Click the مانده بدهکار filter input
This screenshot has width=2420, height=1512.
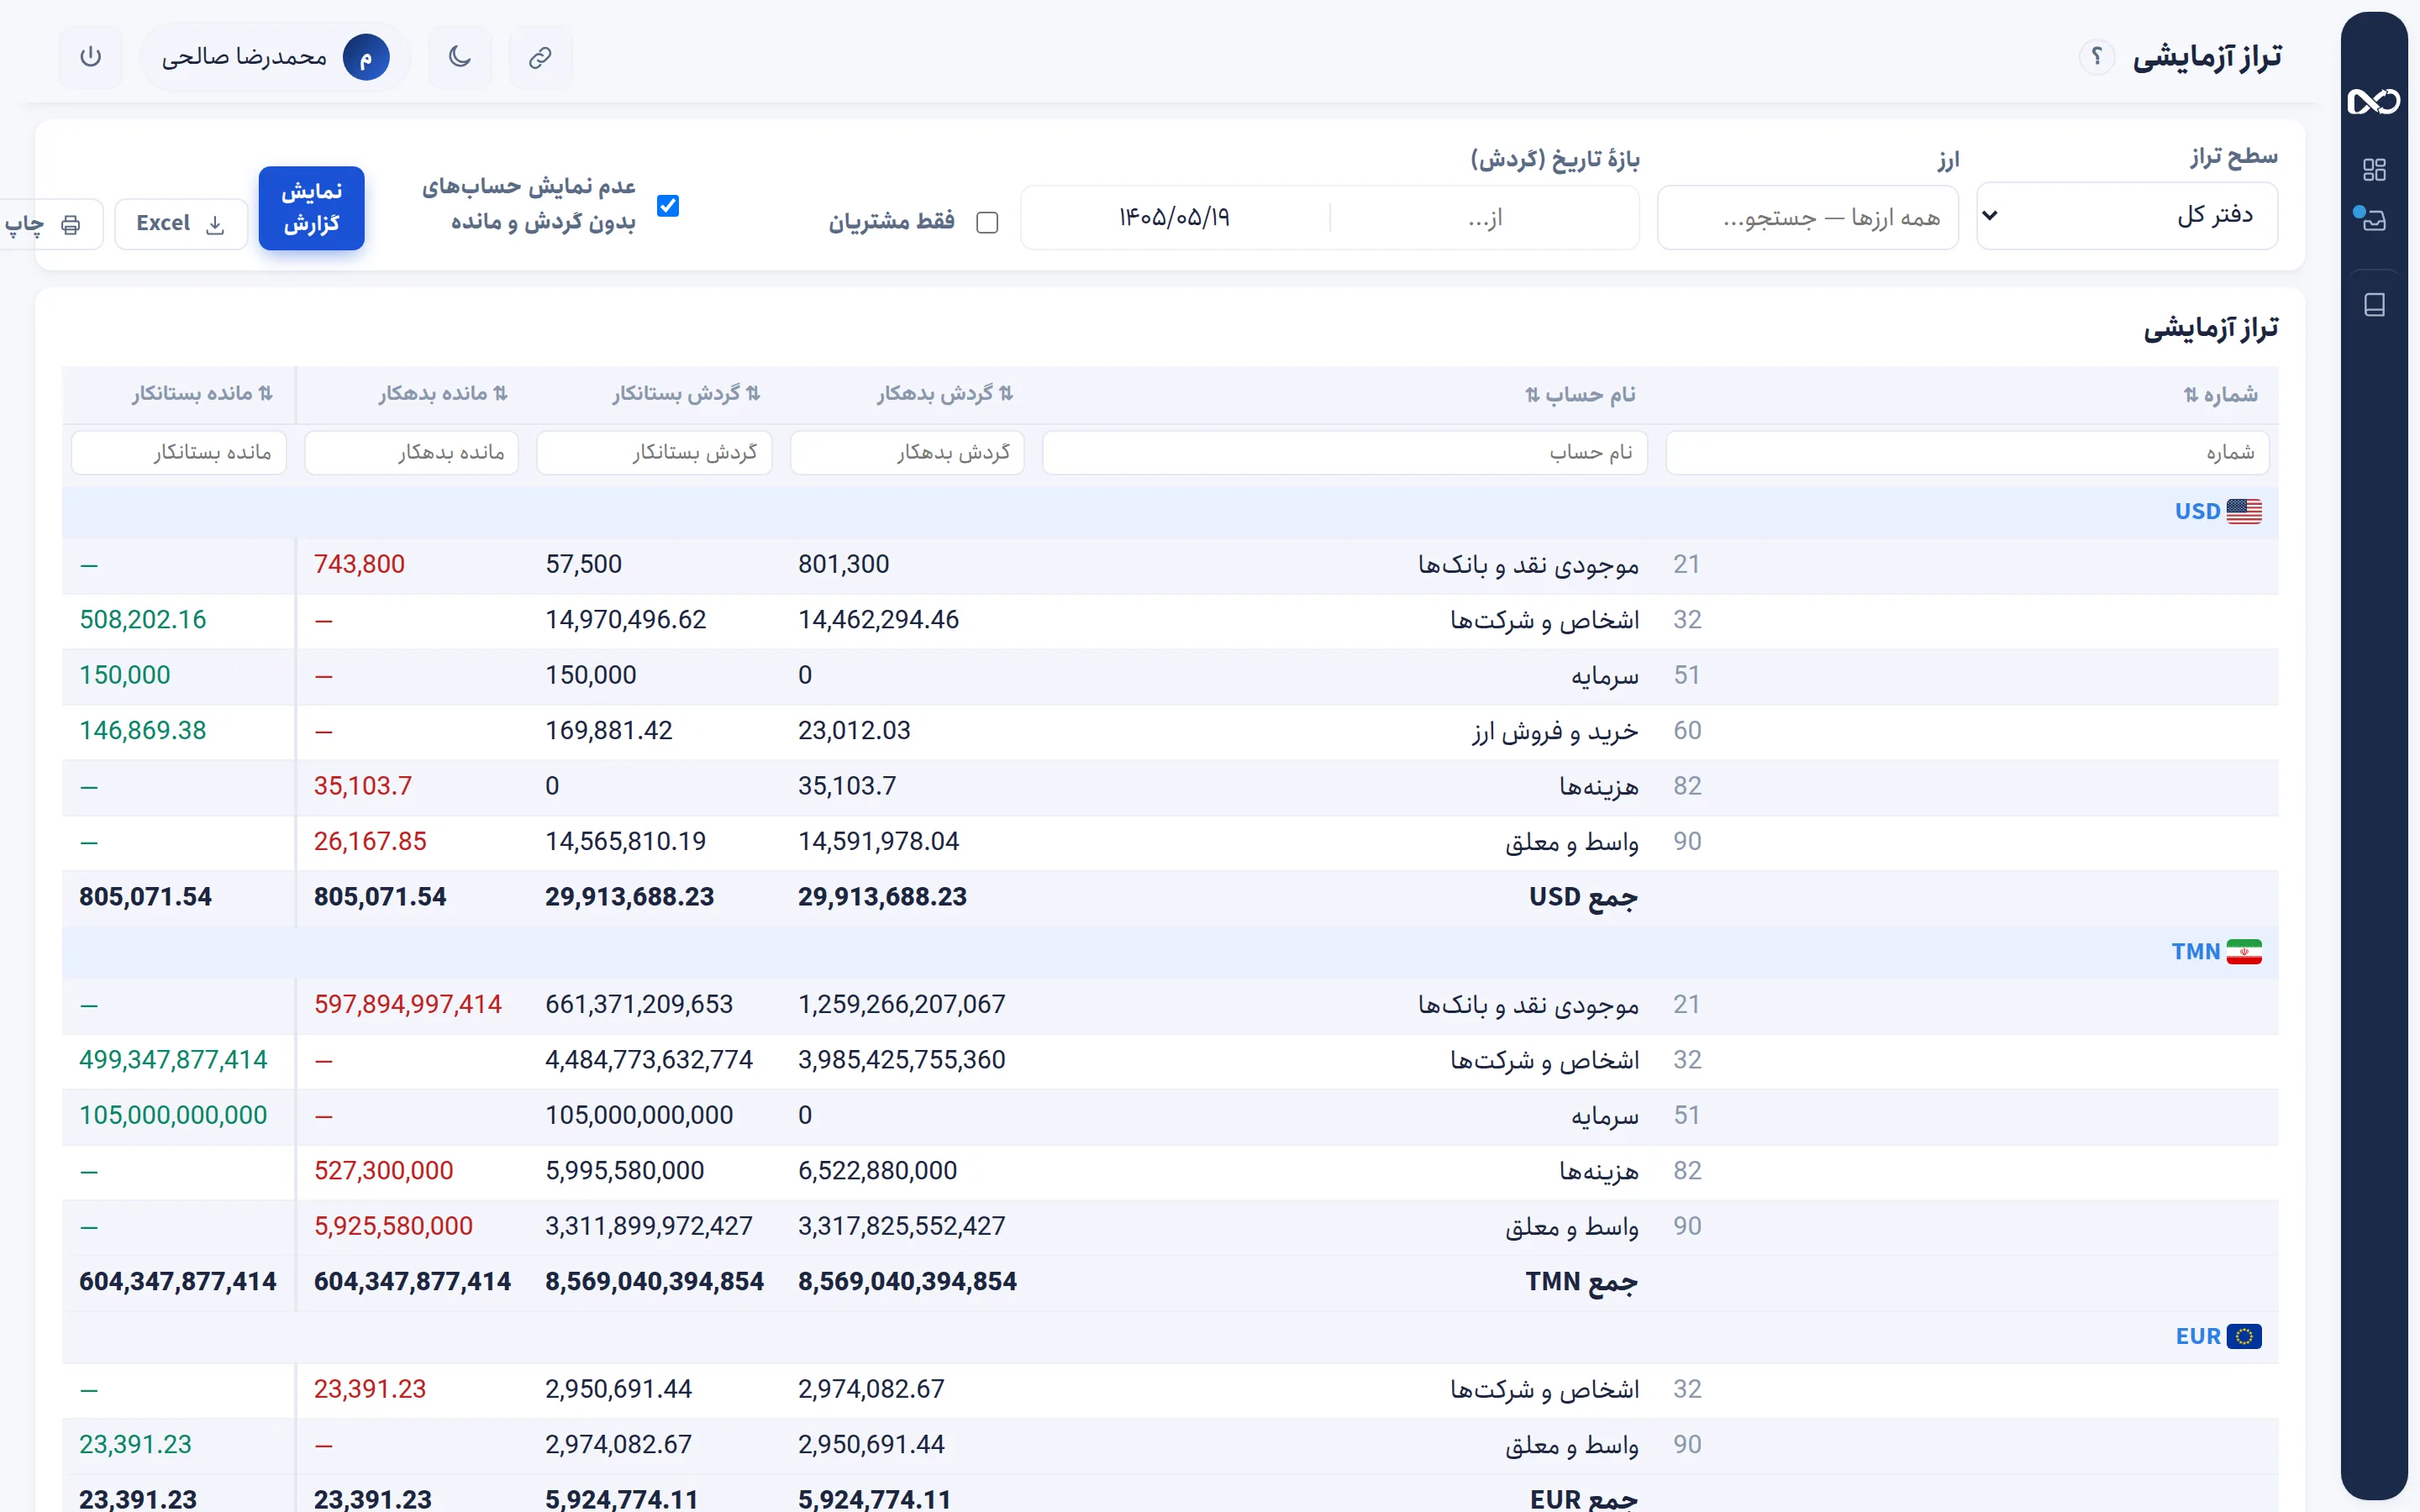pos(411,452)
